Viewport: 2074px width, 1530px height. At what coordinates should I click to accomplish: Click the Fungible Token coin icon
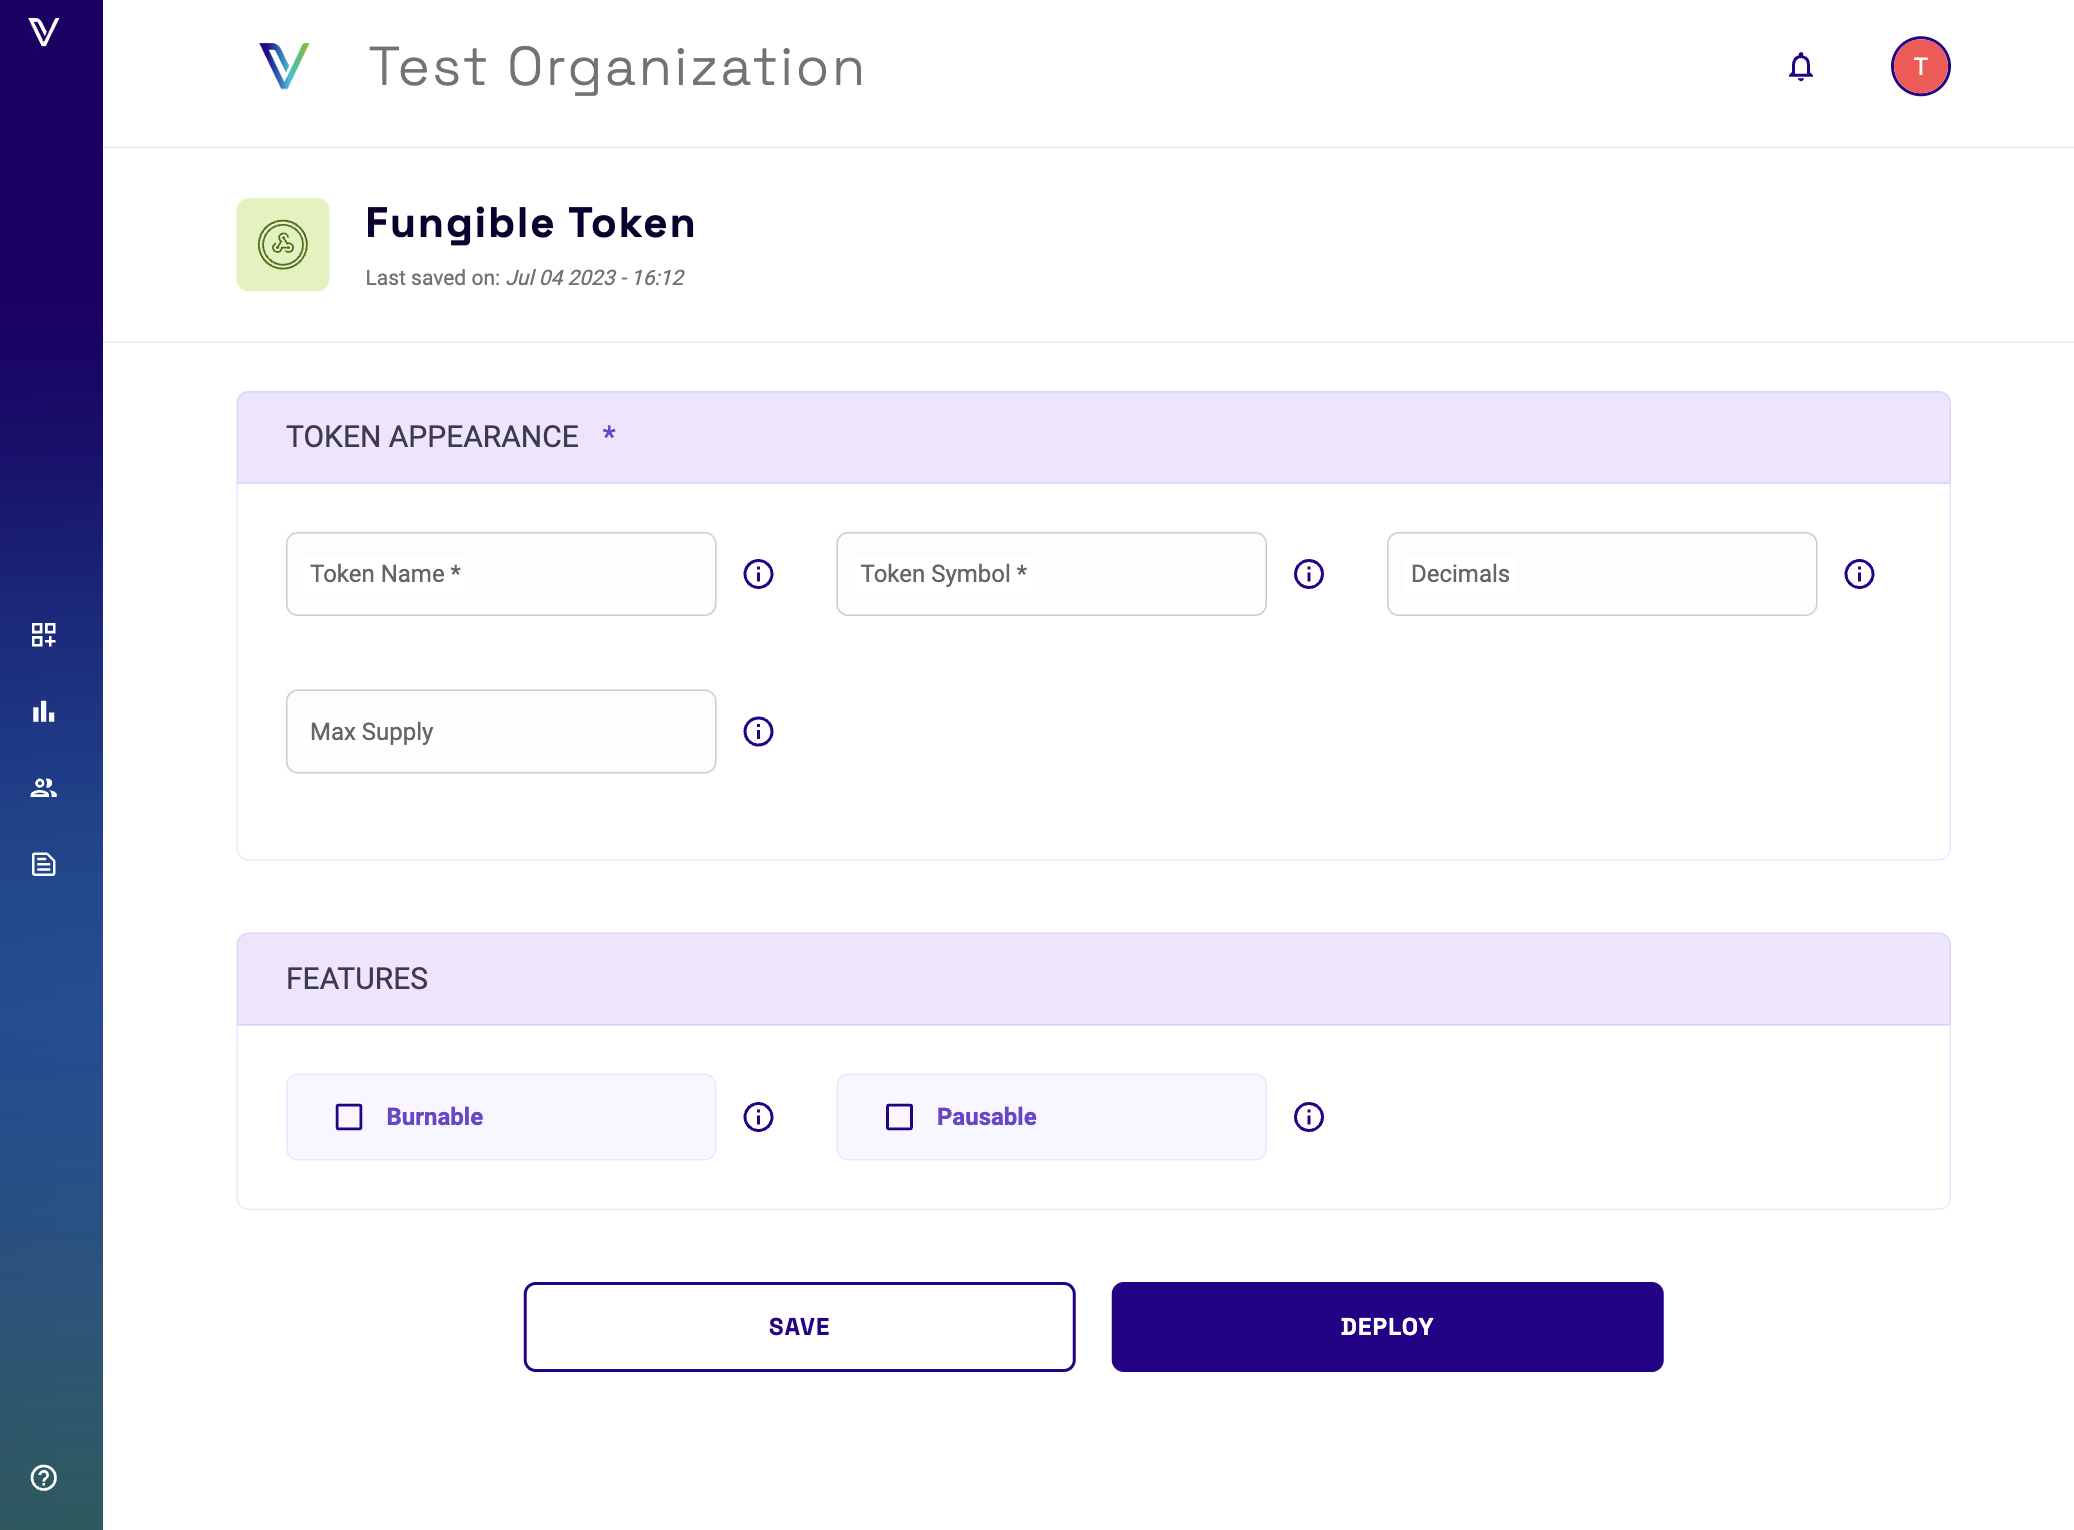click(x=283, y=245)
